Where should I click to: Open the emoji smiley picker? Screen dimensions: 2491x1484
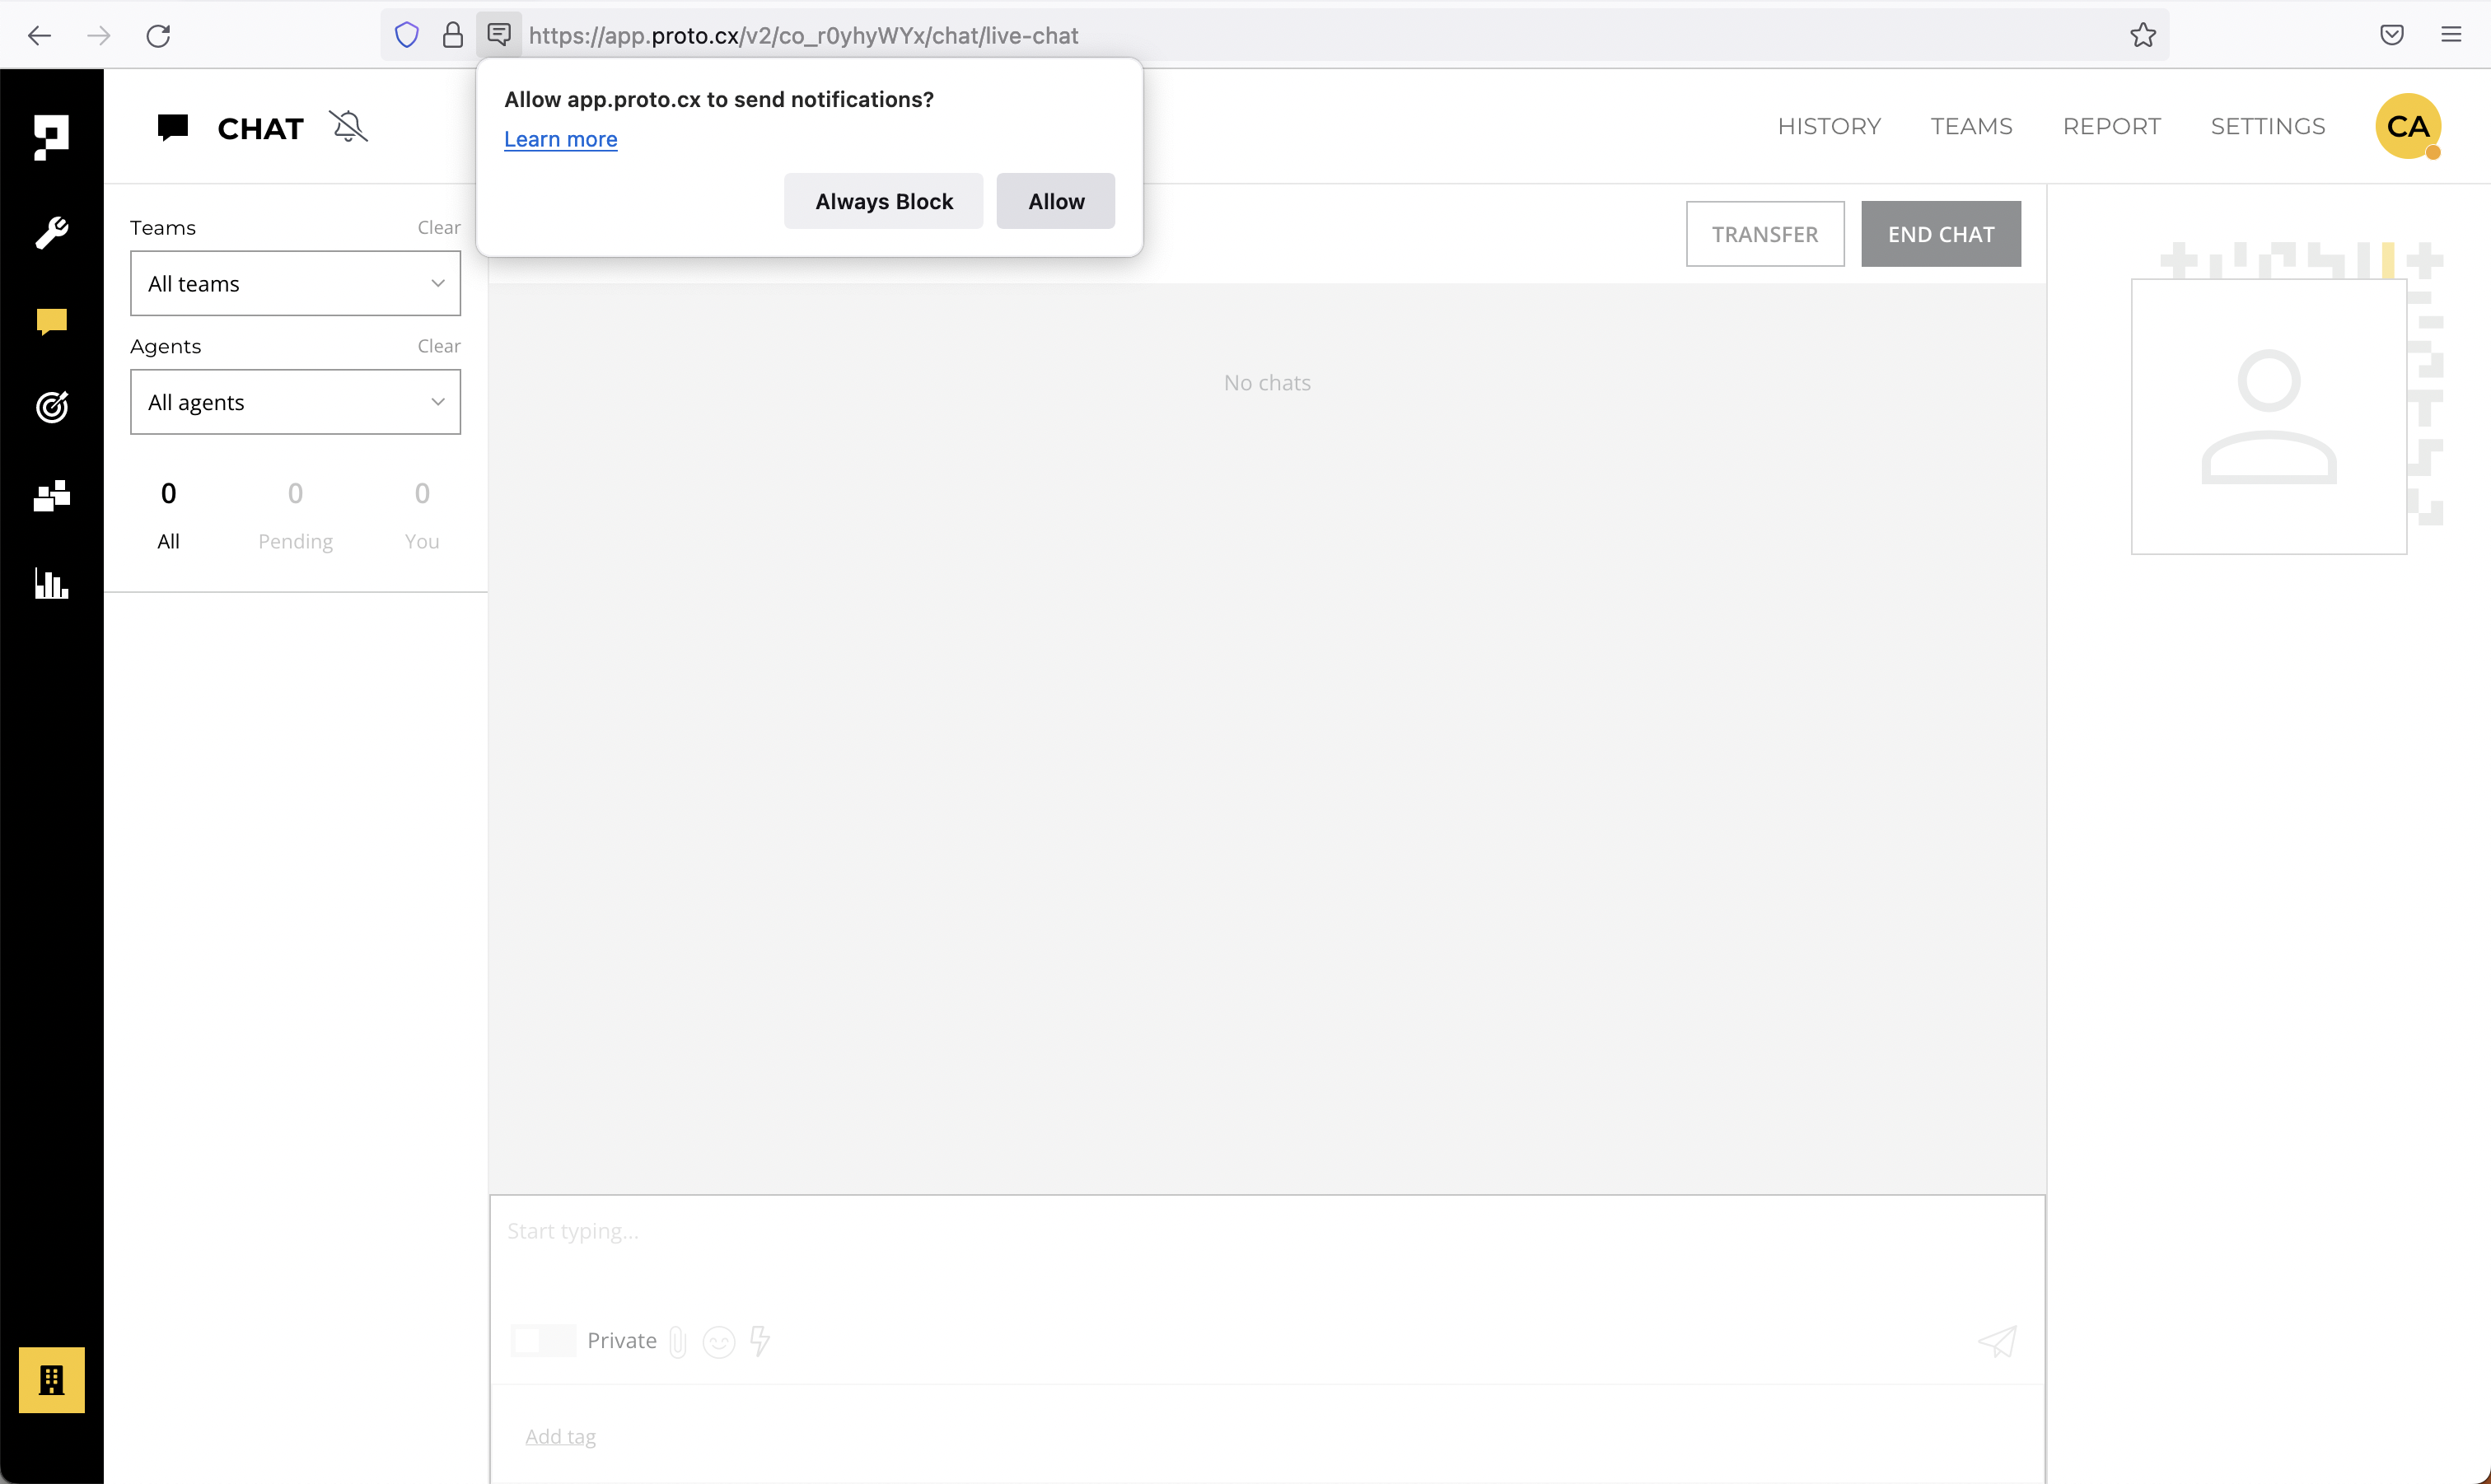coord(719,1341)
